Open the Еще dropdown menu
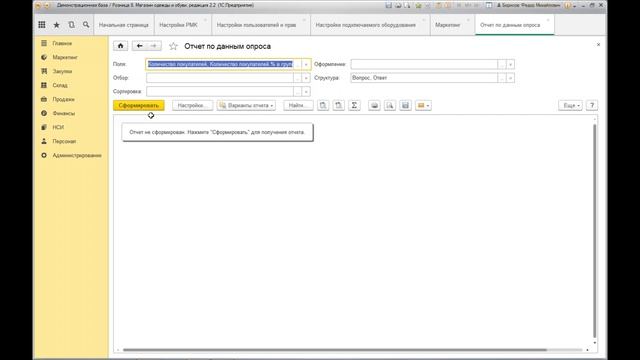Image resolution: width=640 pixels, height=360 pixels. 571,105
